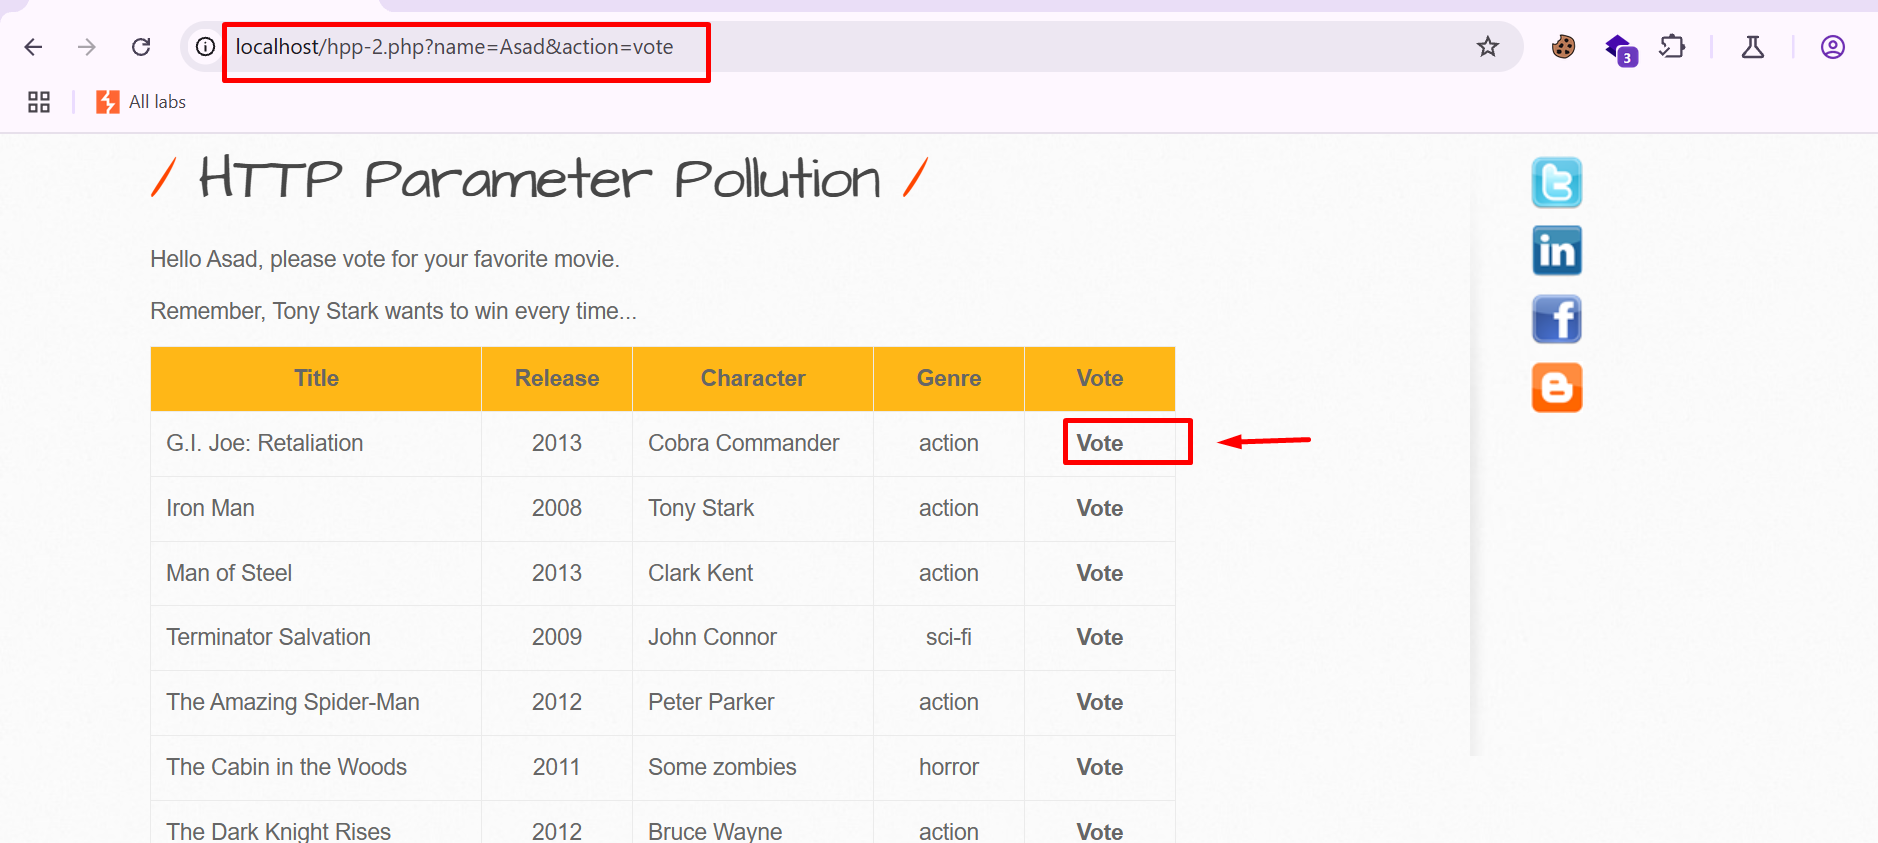This screenshot has height=843, width=1878.
Task: Open the All labs bookmark
Action: [141, 102]
